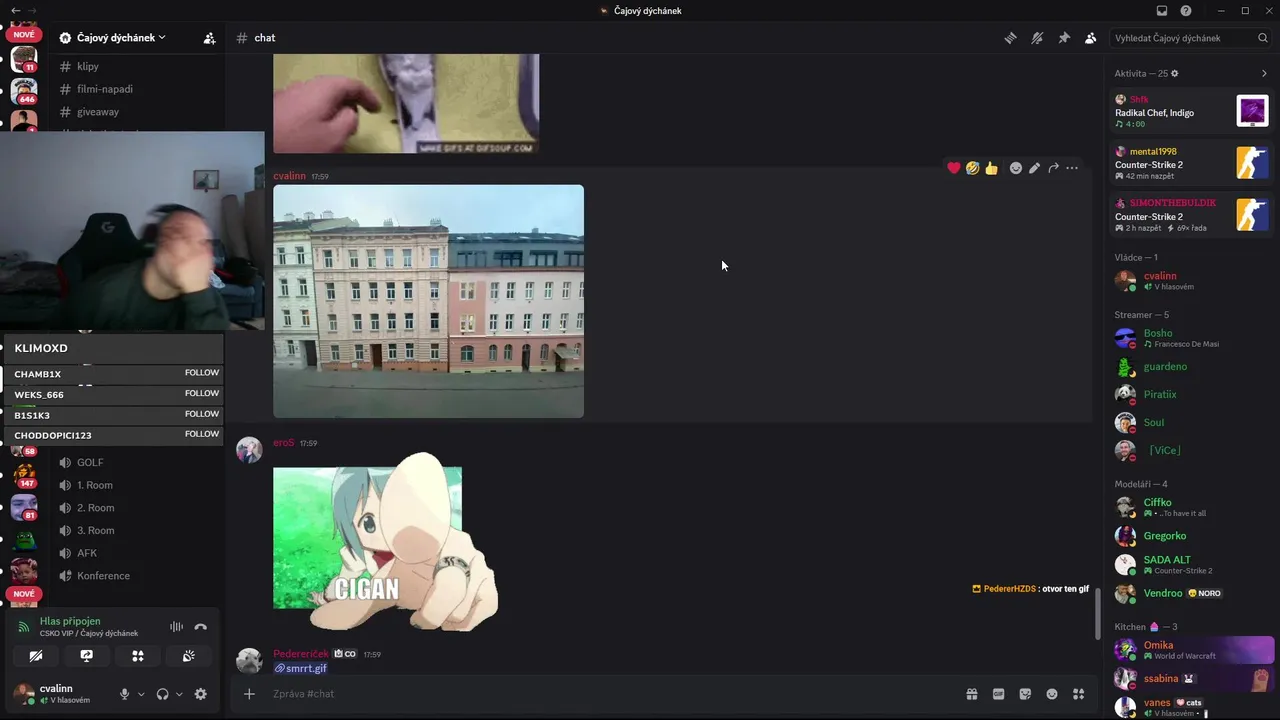This screenshot has height=720, width=1280.
Task: Open more message options (three dots)
Action: (1072, 168)
